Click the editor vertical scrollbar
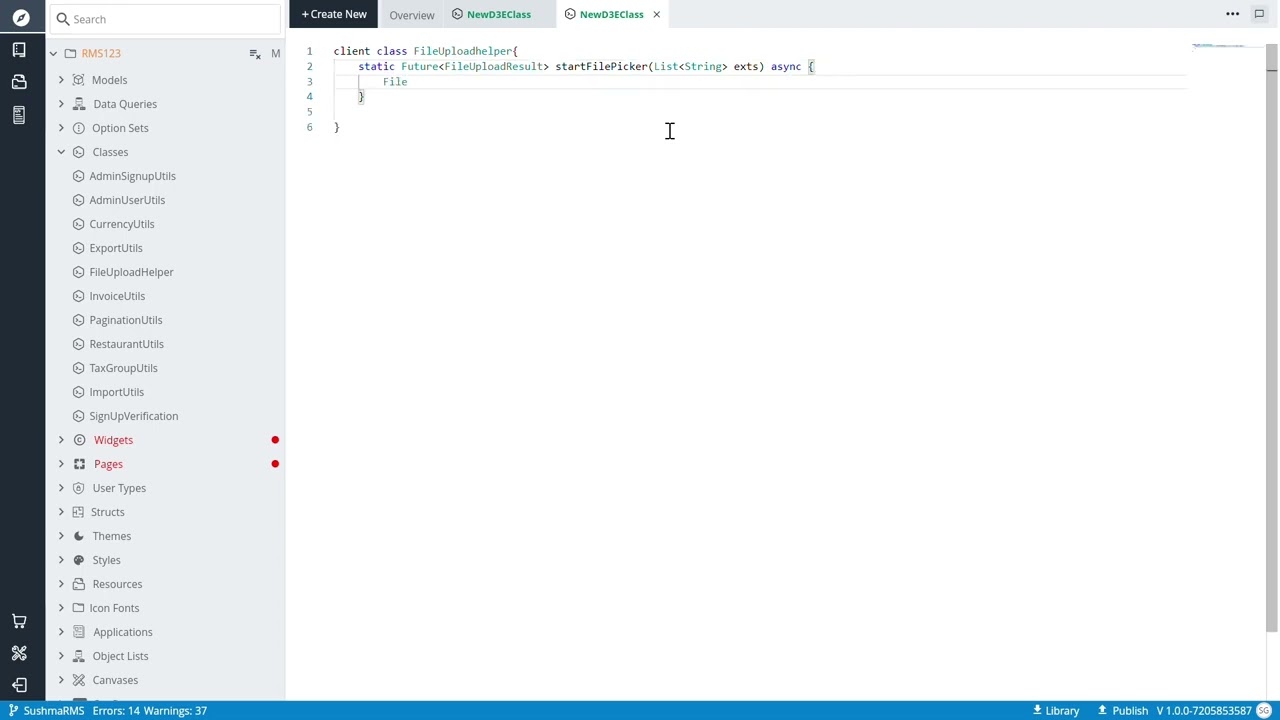 pos(1272,340)
